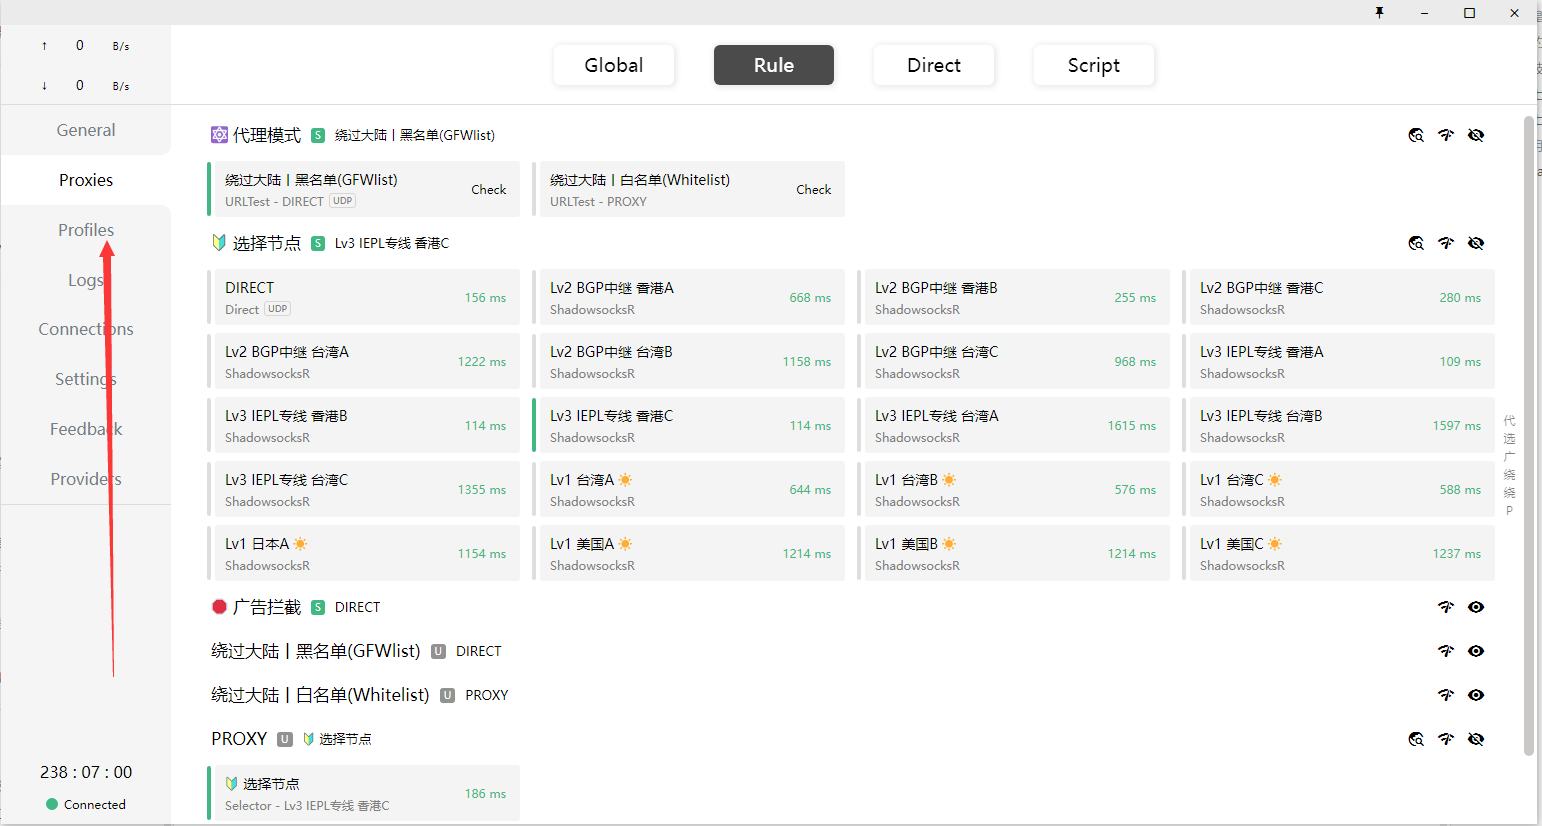
Task: Select node Lv3 IEPL专线 台湾B
Action: tap(1339, 425)
